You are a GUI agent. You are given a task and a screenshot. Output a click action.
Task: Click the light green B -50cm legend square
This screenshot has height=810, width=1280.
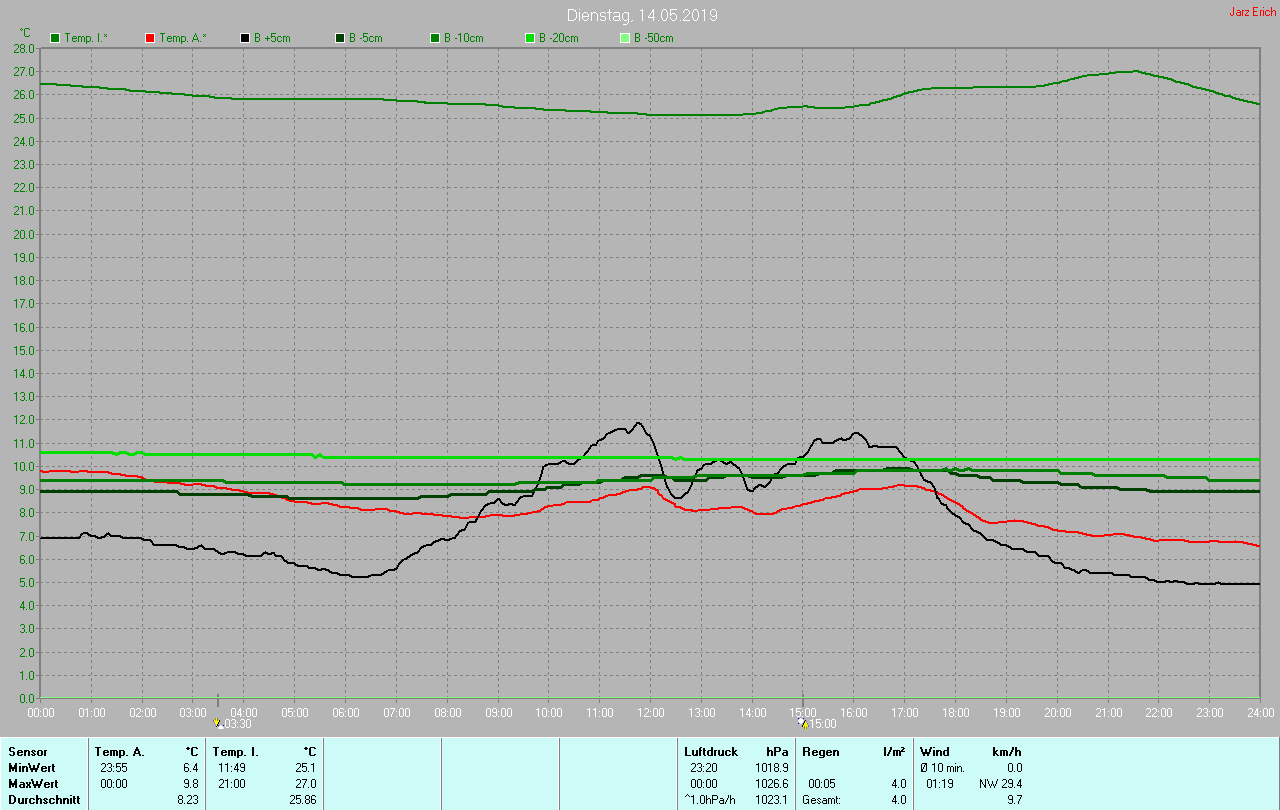pos(625,38)
